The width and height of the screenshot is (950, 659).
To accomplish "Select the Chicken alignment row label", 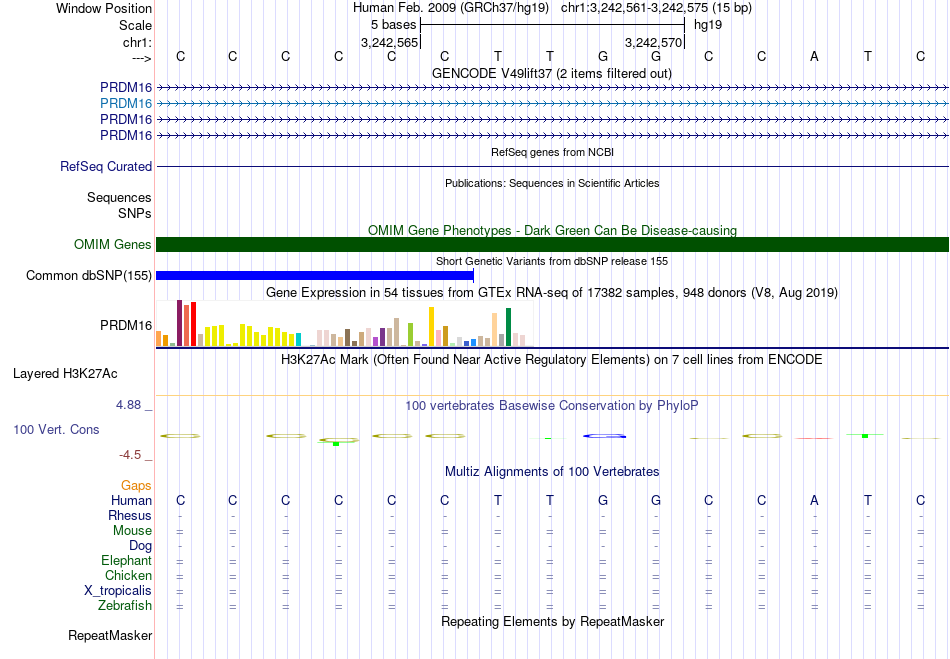I will [x=128, y=575].
